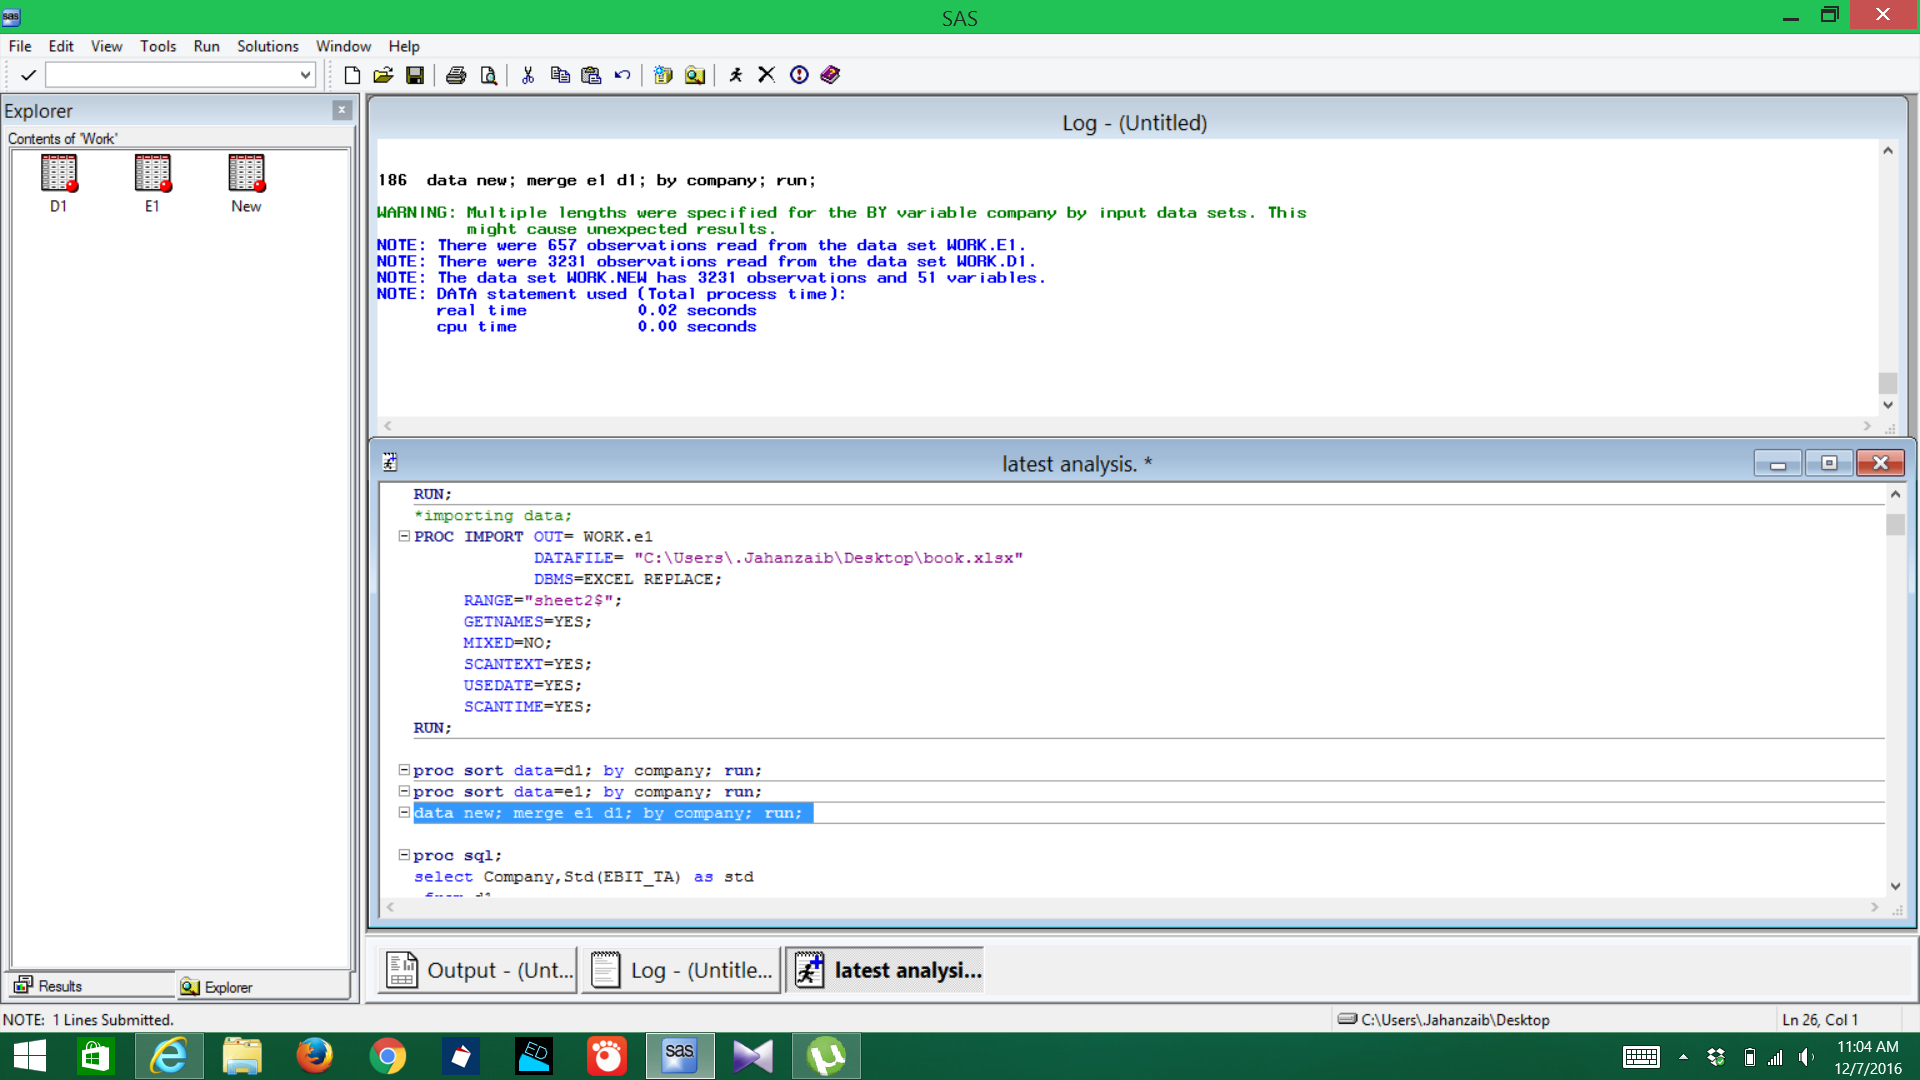Click the command bar checkmark
The width and height of the screenshot is (1920, 1080).
click(x=28, y=75)
